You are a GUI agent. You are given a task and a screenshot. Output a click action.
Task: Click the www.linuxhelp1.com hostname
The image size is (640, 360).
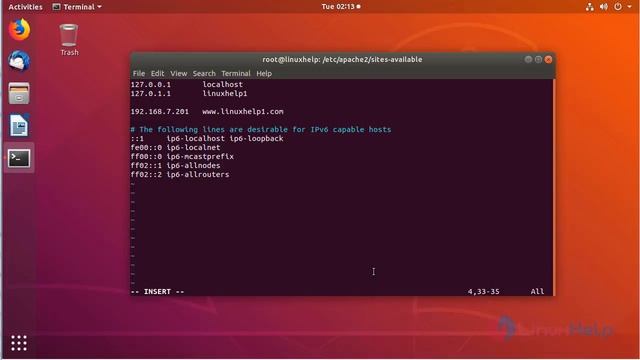coord(243,111)
